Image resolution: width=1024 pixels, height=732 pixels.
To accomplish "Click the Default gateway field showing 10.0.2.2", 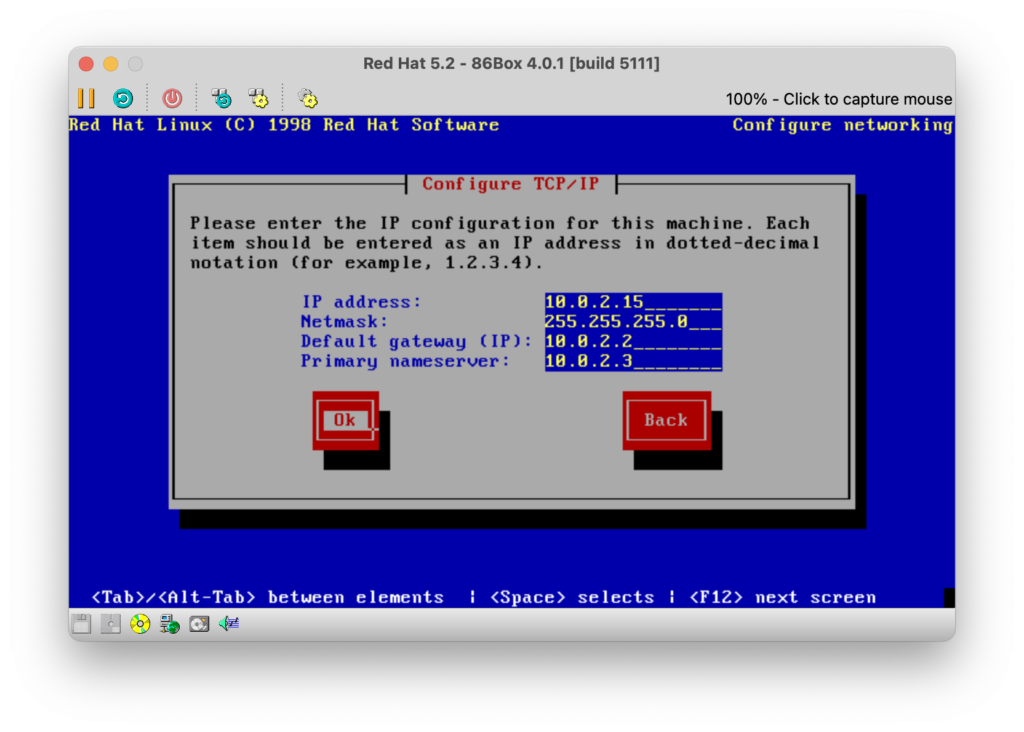I will pyautogui.click(x=633, y=342).
